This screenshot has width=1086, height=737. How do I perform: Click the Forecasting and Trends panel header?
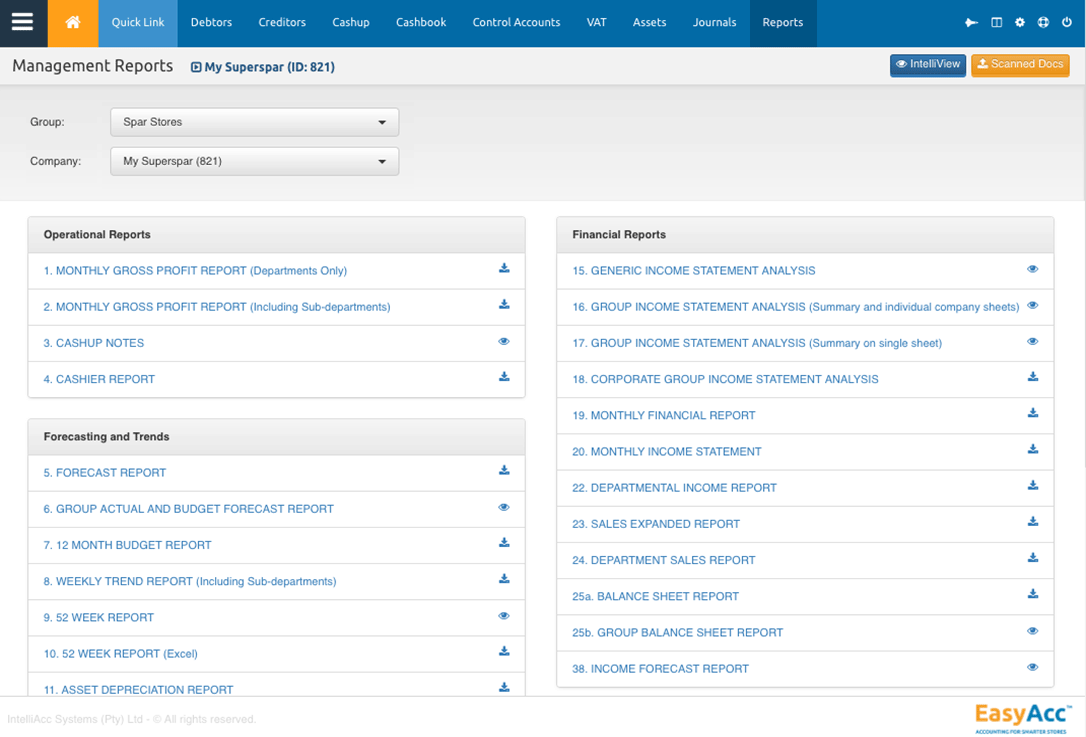coord(276,436)
